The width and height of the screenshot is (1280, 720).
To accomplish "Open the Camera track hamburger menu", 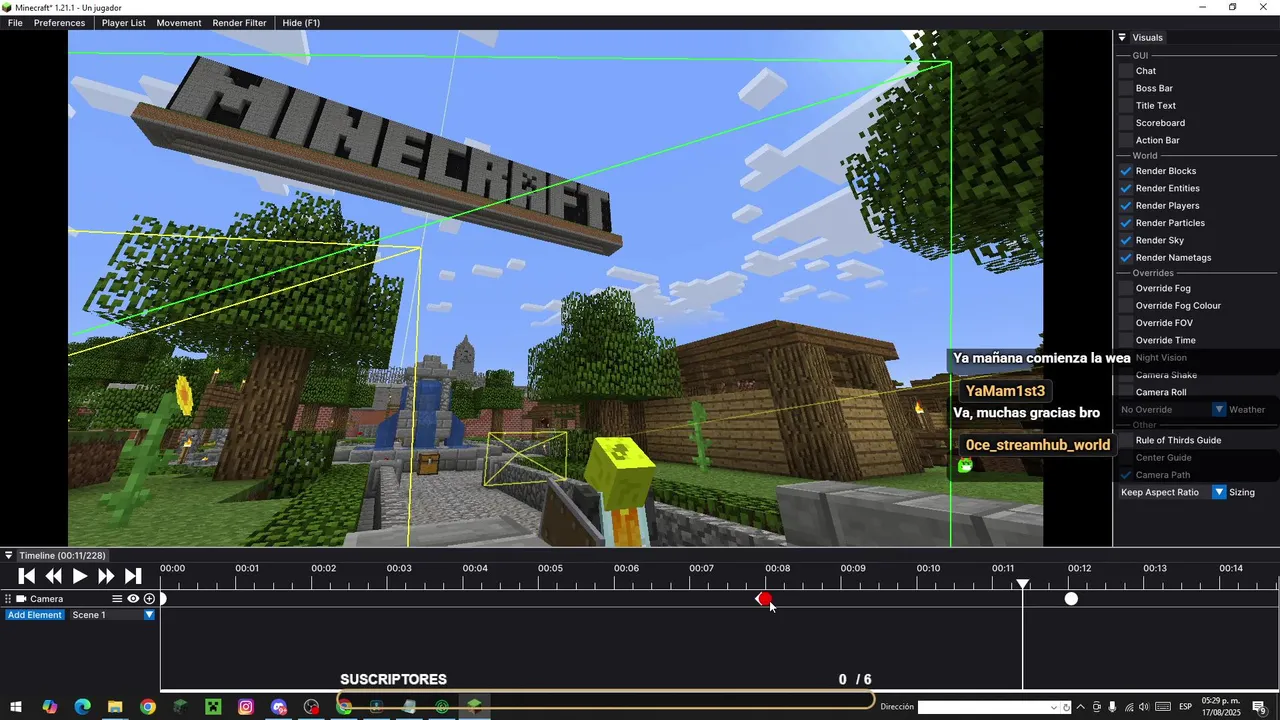I will pyautogui.click(x=117, y=599).
